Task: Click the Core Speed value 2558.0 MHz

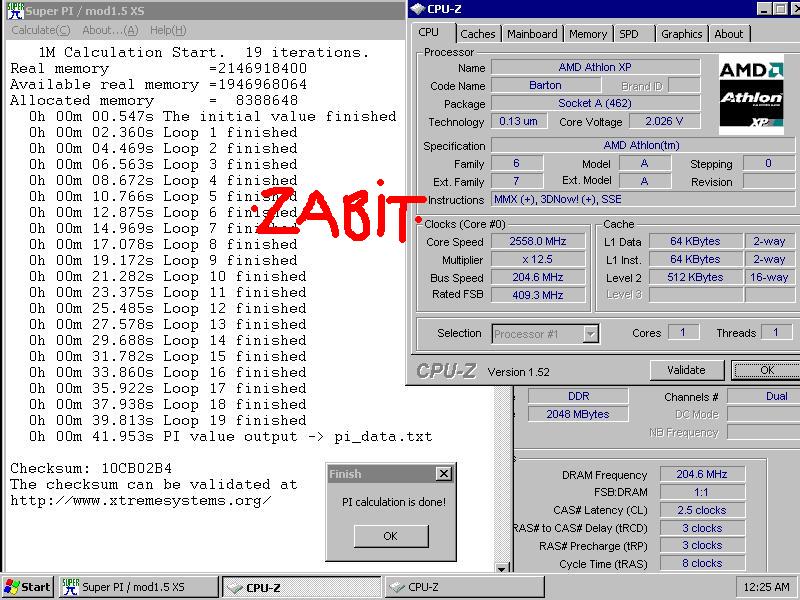Action: pyautogui.click(x=538, y=241)
